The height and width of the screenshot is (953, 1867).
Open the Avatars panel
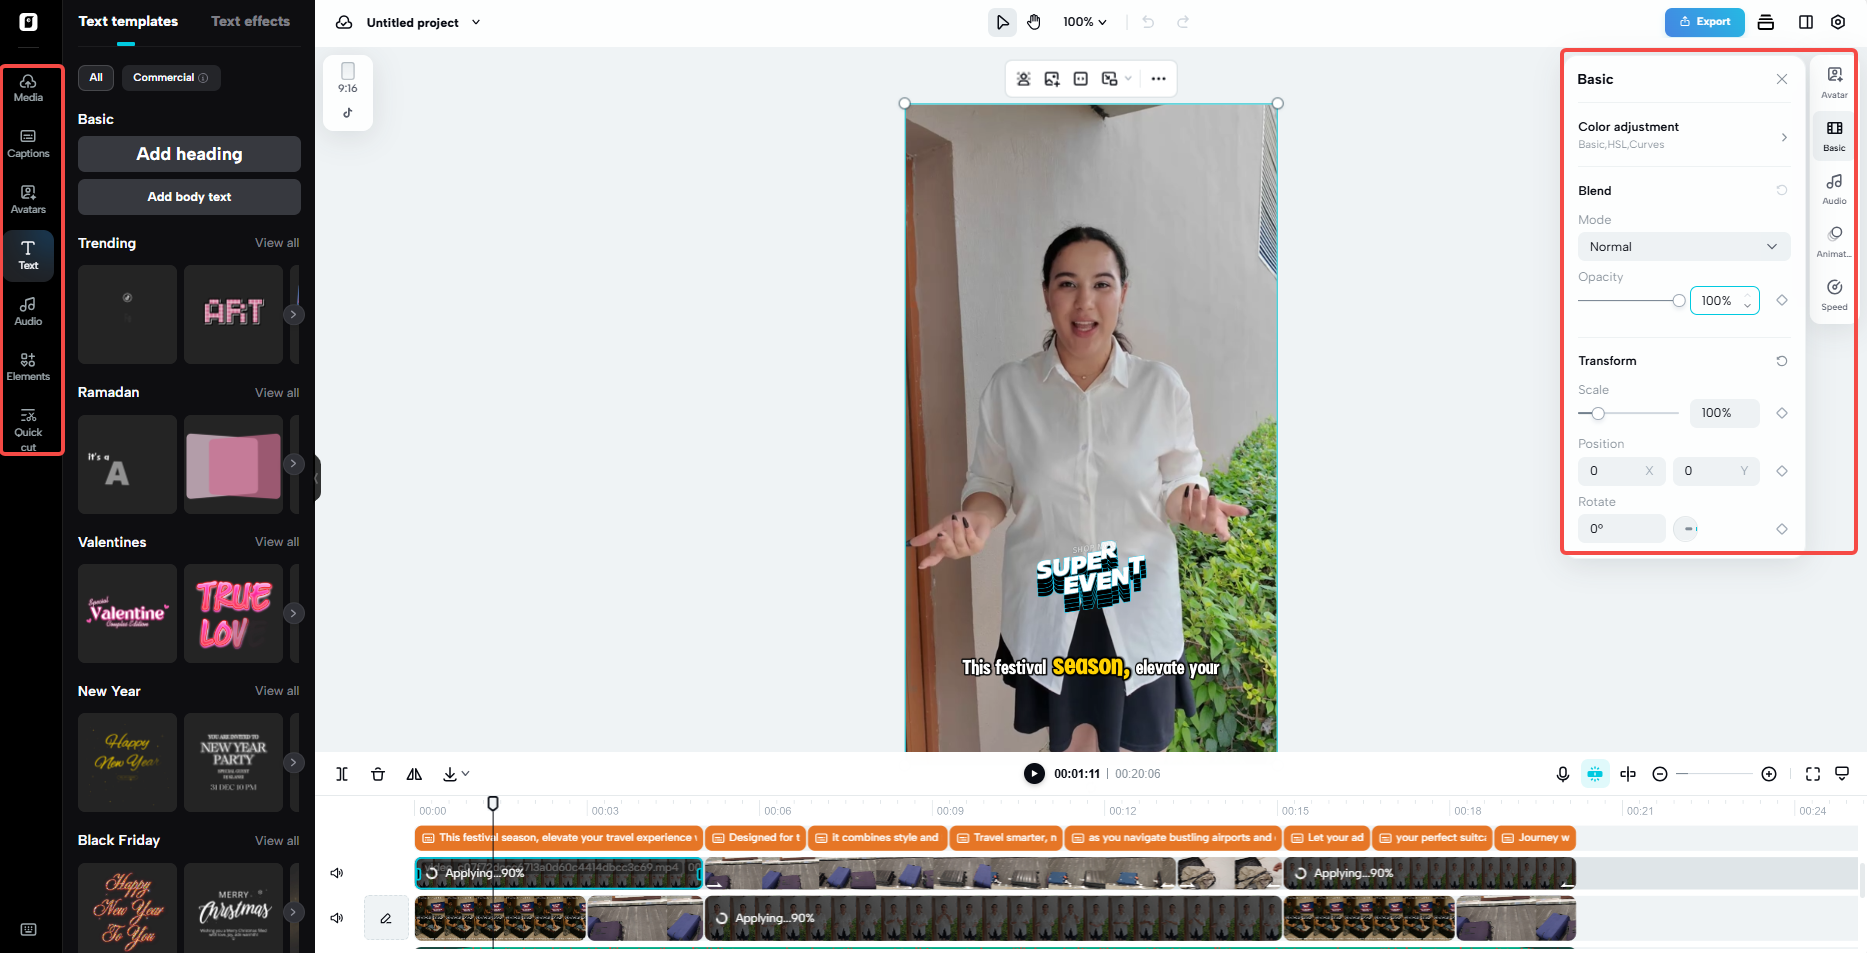pos(28,198)
